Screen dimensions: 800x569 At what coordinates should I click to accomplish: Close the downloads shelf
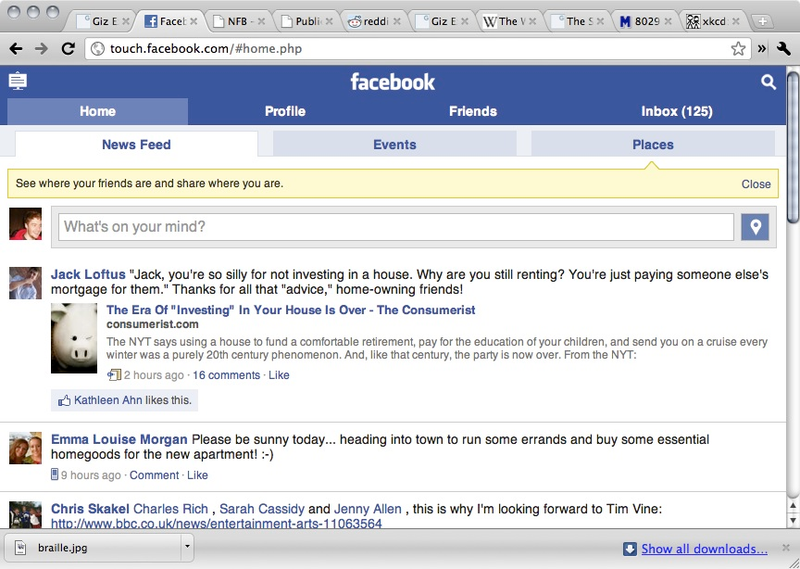[x=786, y=548]
